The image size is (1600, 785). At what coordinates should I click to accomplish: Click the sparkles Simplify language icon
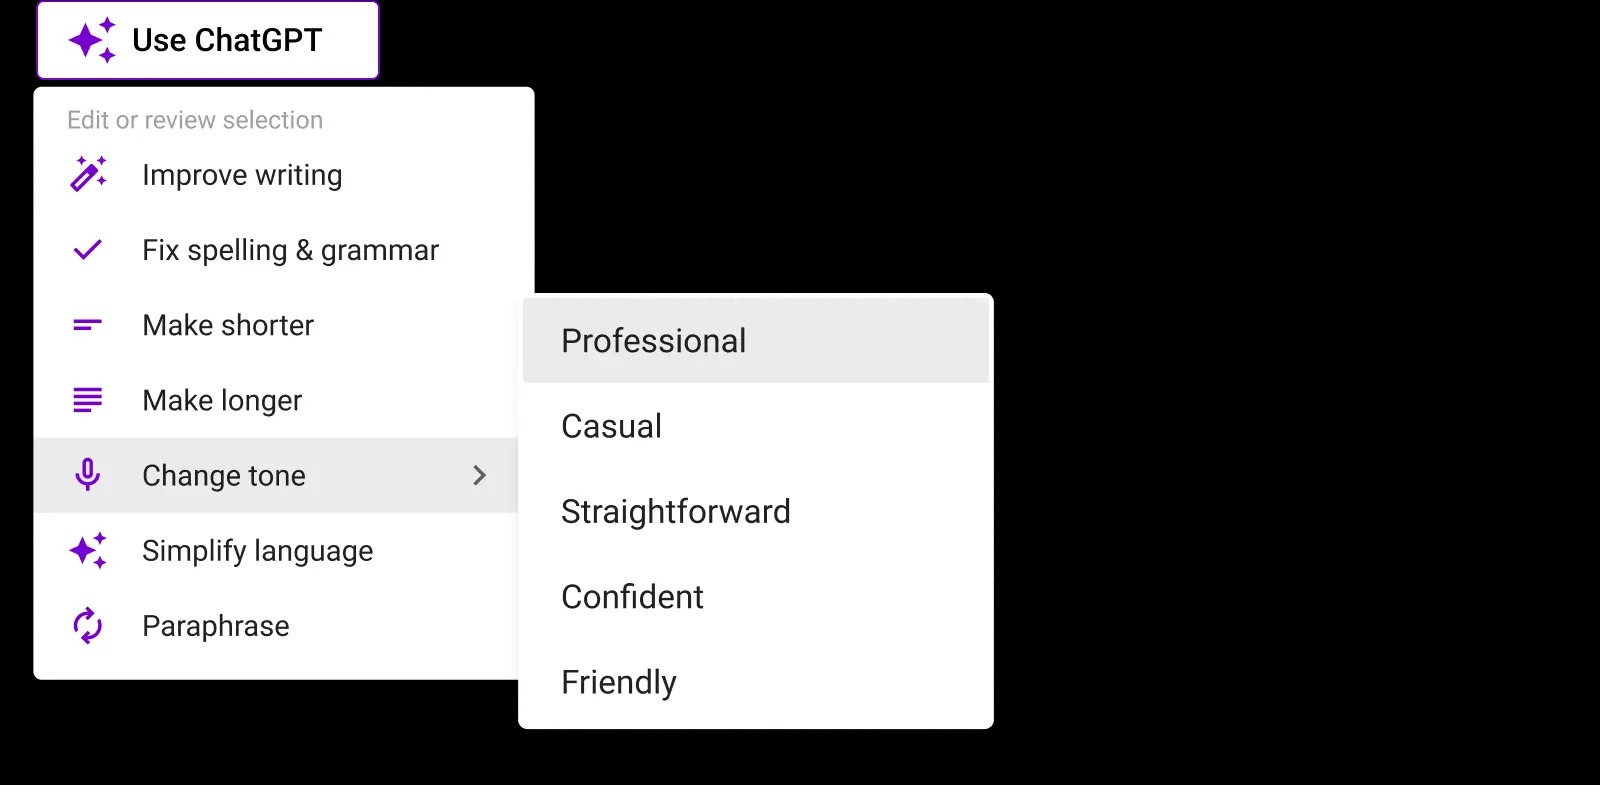click(x=88, y=550)
